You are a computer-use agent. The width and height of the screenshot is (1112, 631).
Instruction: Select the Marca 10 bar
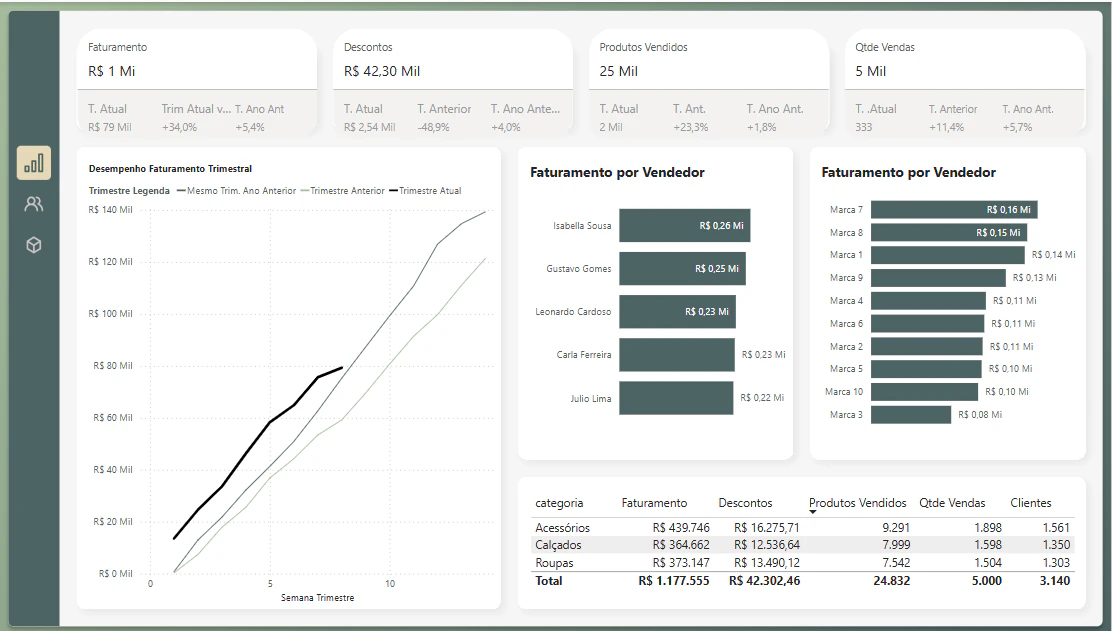click(924, 391)
